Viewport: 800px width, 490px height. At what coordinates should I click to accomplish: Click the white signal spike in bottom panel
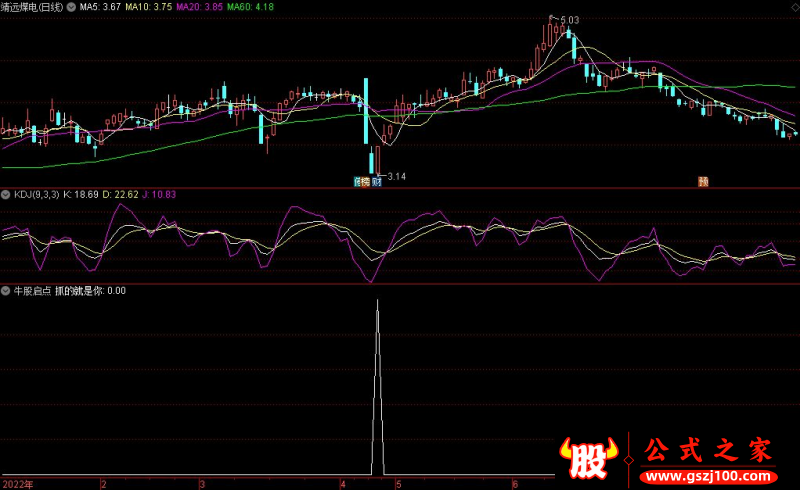(x=378, y=388)
